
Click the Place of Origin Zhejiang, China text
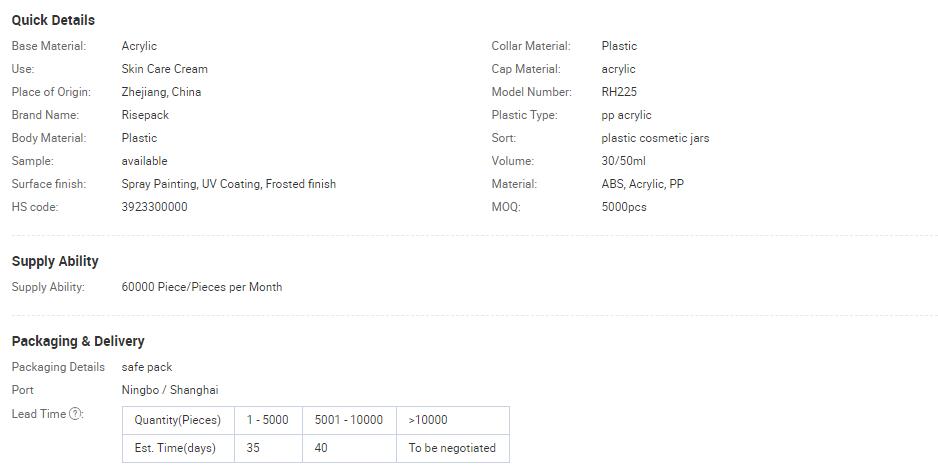[x=162, y=92]
